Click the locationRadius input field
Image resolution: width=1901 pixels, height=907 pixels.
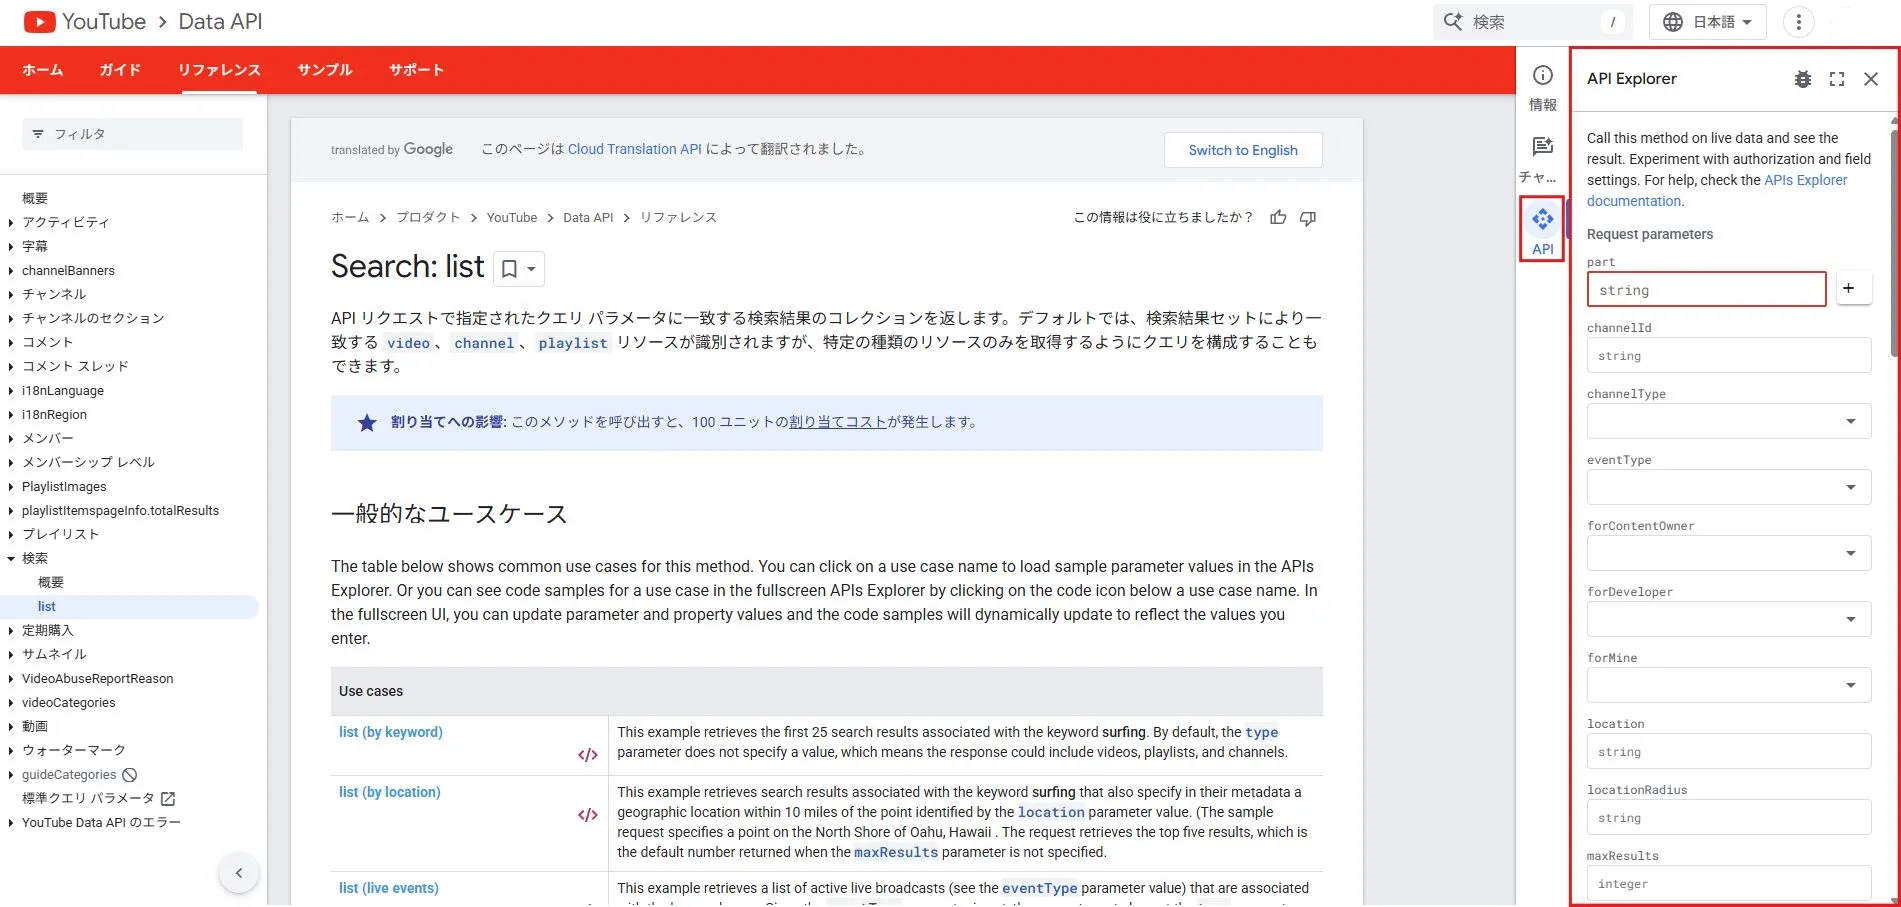[x=1728, y=817]
